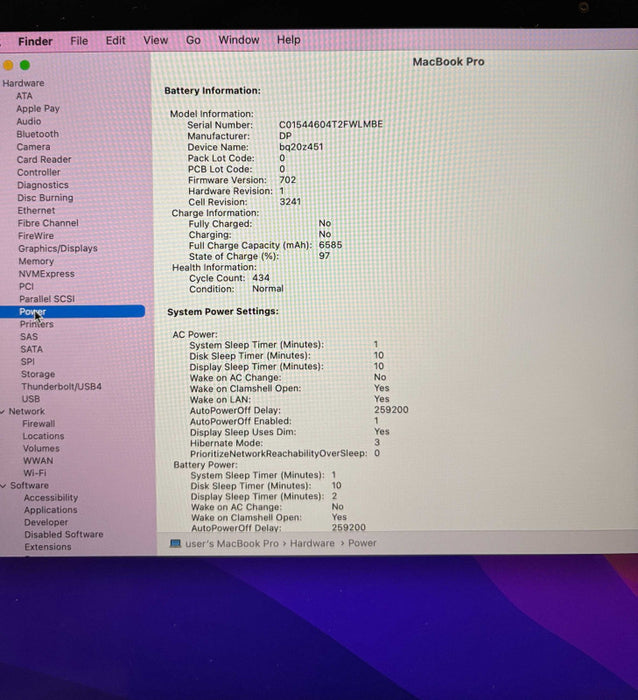Select USB in the sidebar
Image resolution: width=638 pixels, height=700 pixels.
tap(31, 399)
